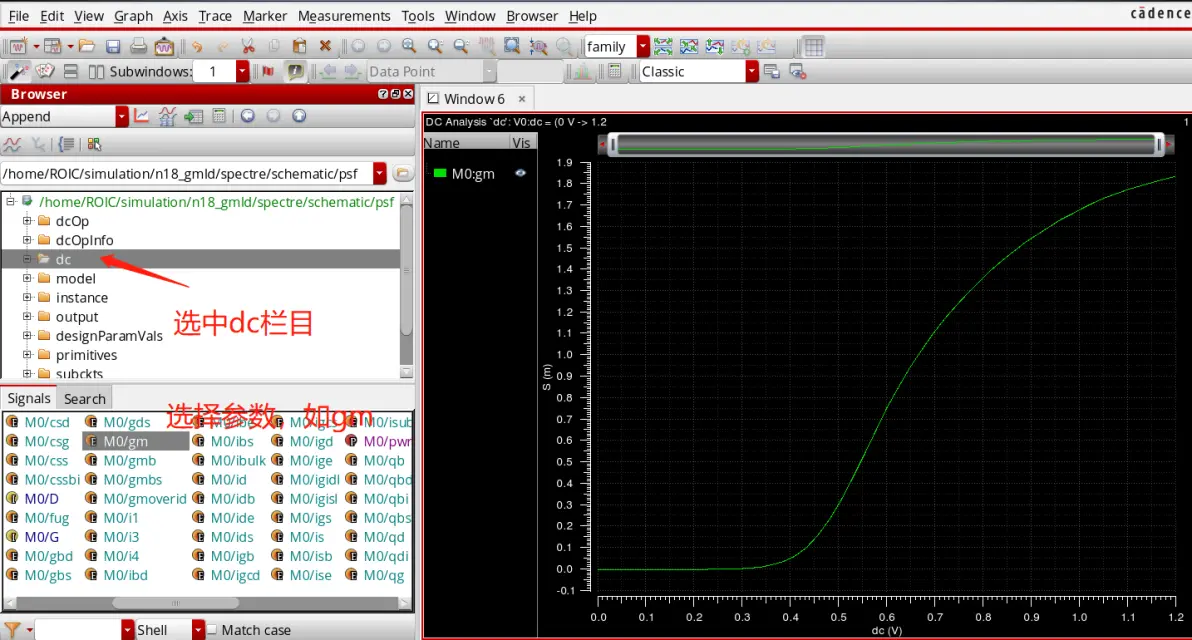This screenshot has height=640, width=1192.
Task: Click the filter text input field
Action: (78, 629)
